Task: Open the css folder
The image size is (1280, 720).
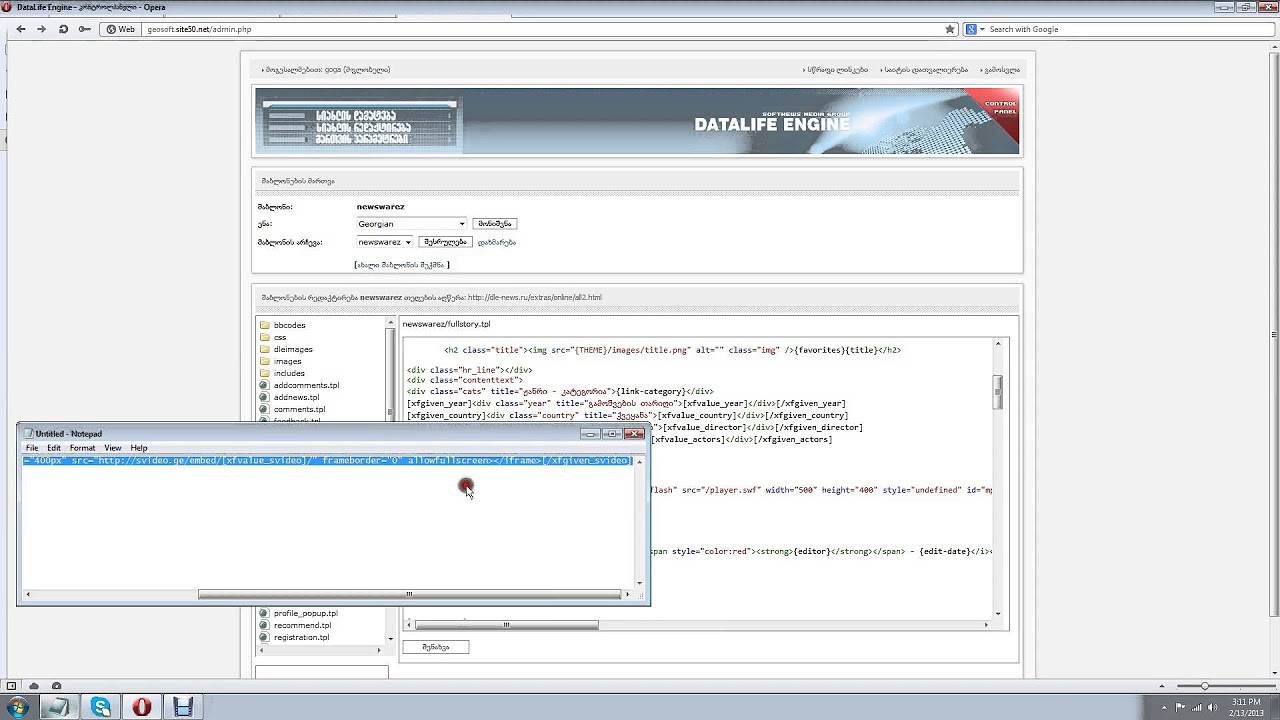Action: [280, 337]
